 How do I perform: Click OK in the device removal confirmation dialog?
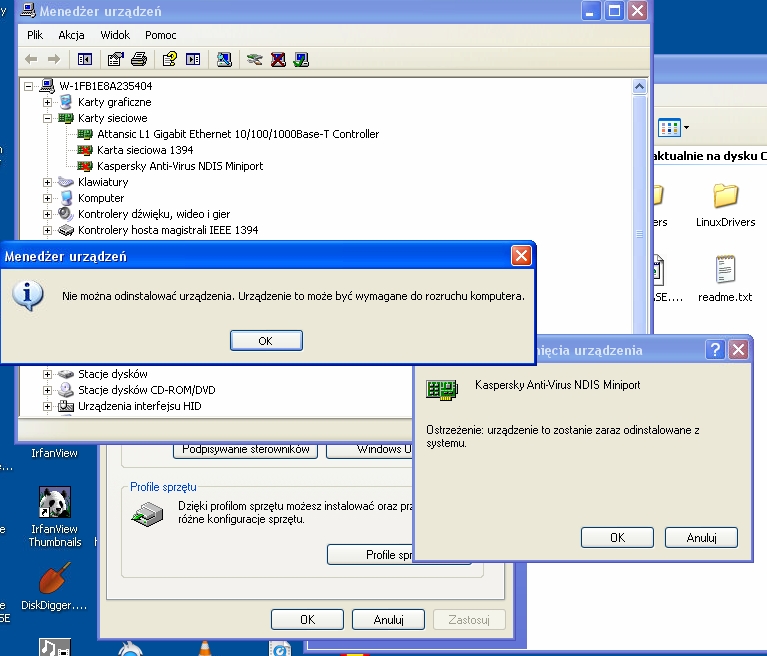(x=617, y=538)
